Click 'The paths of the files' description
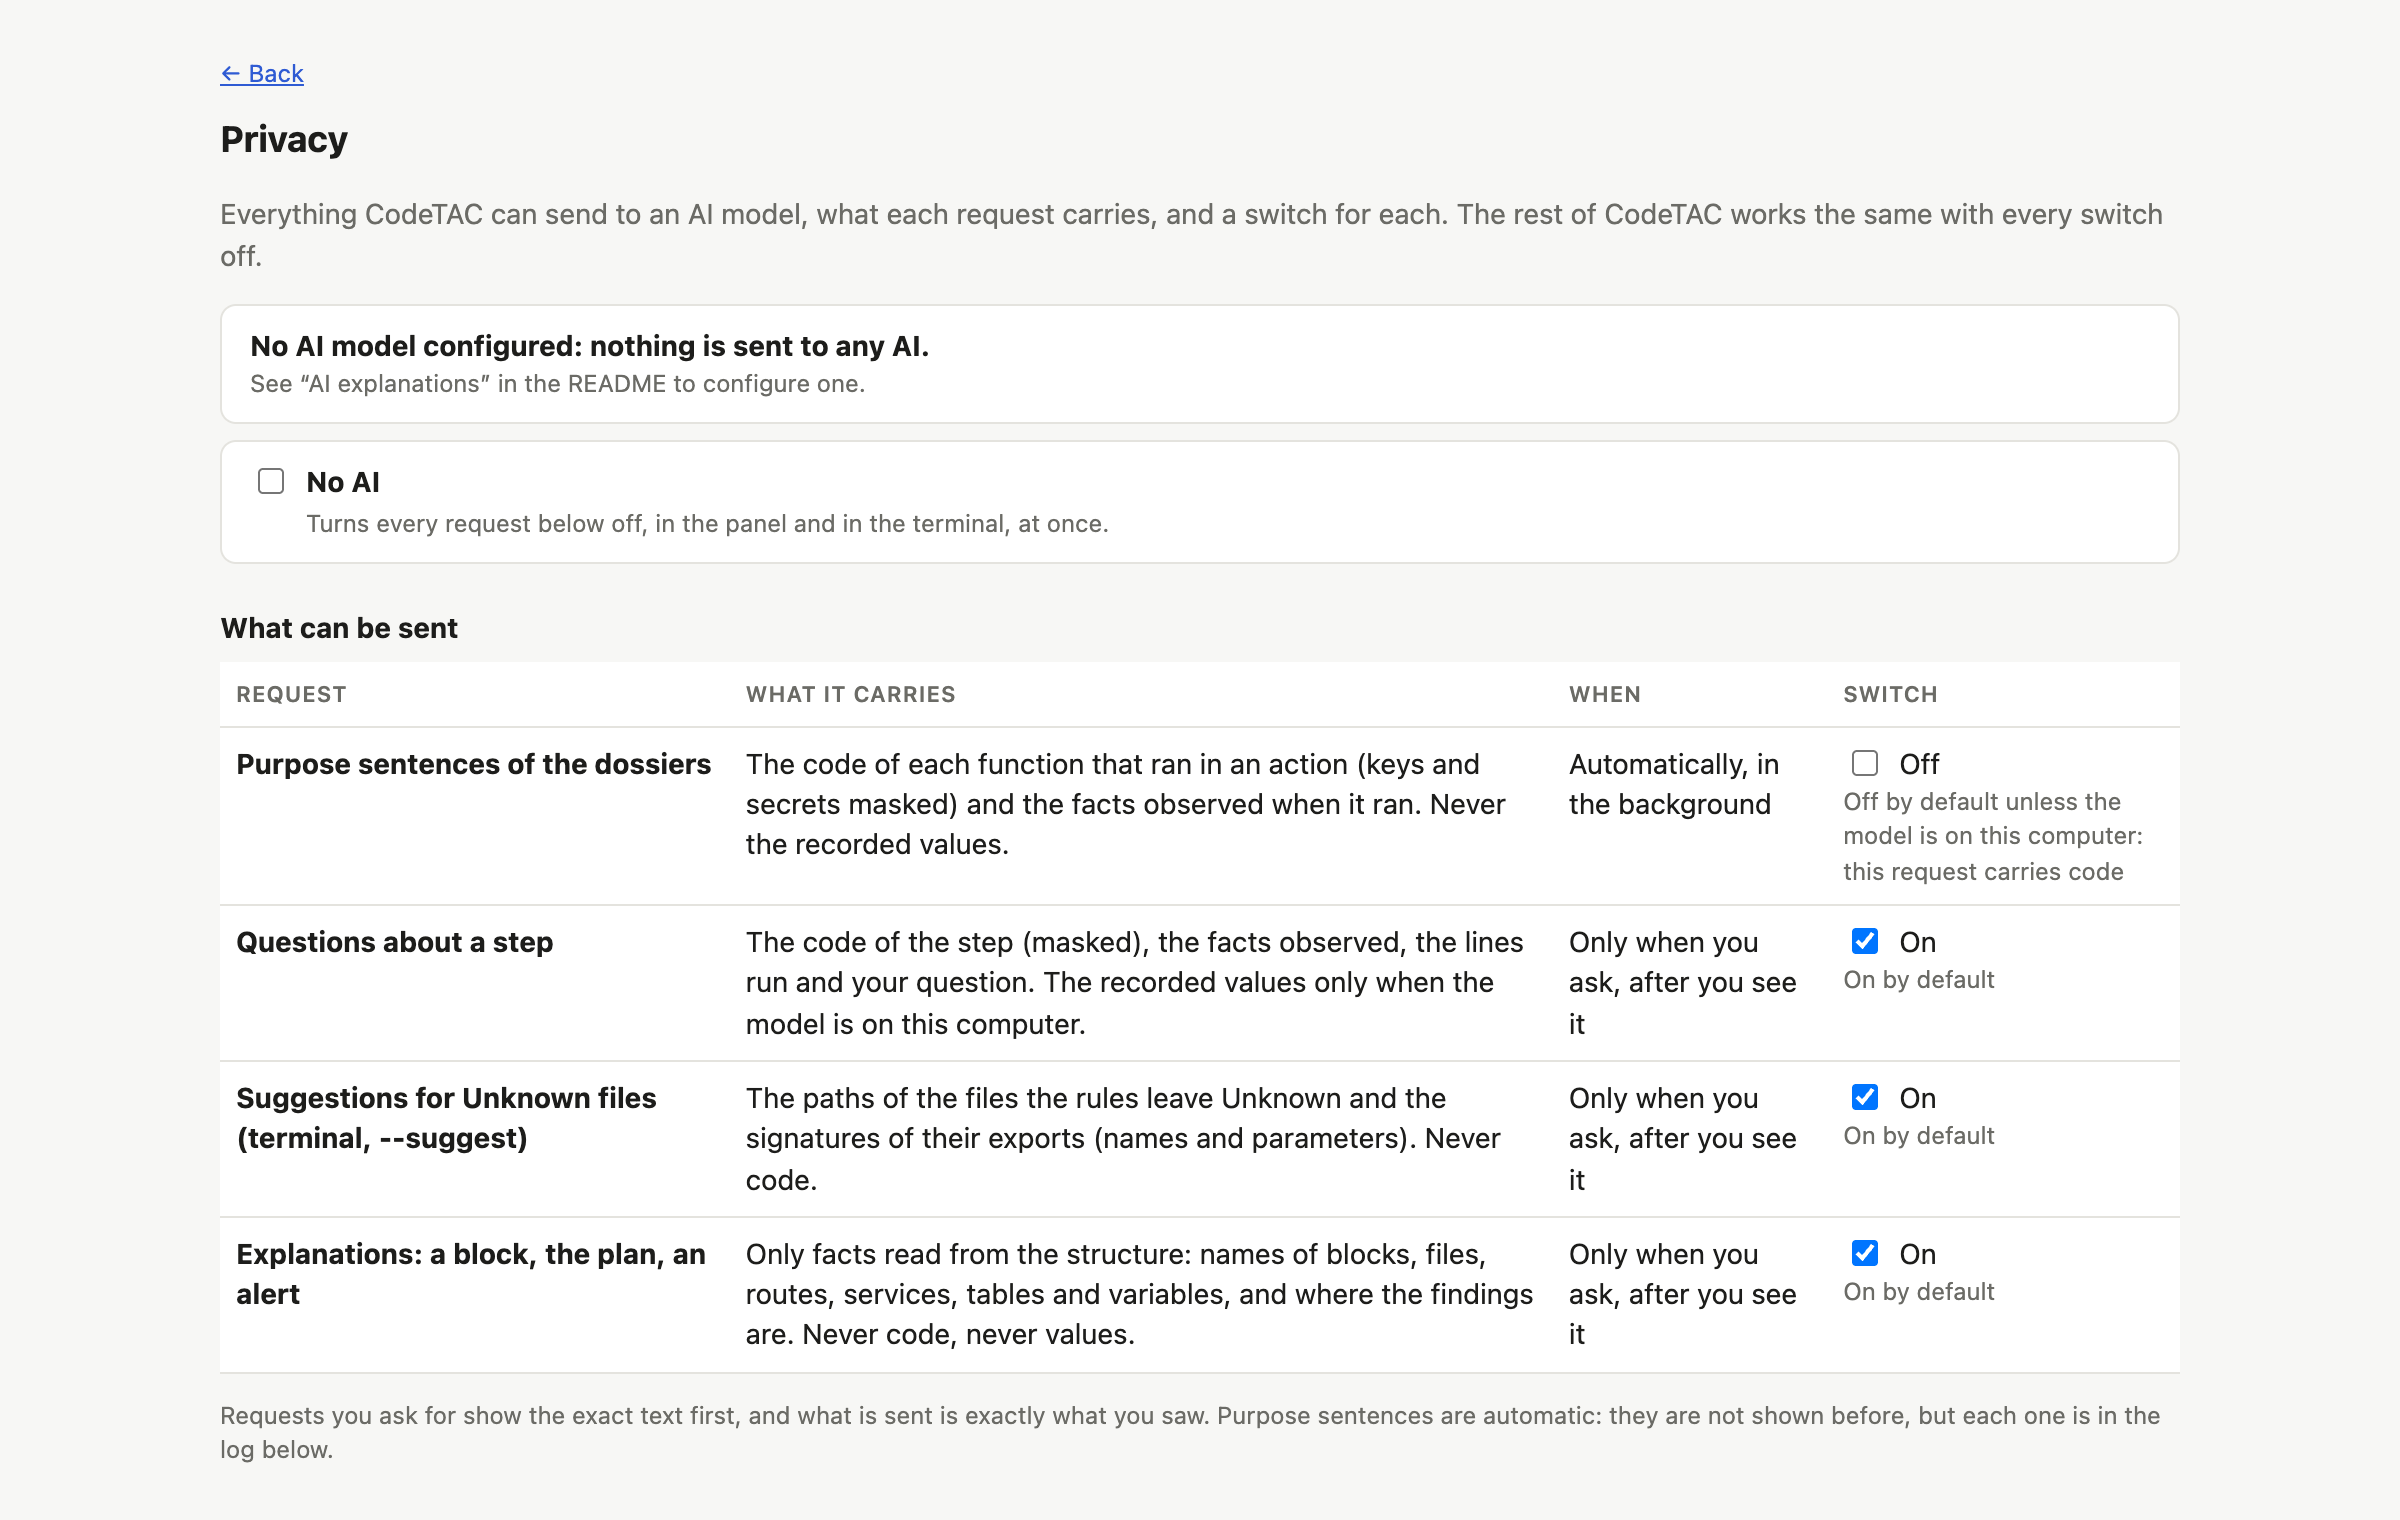Screen dimensions: 2400x1520 [1123, 1139]
